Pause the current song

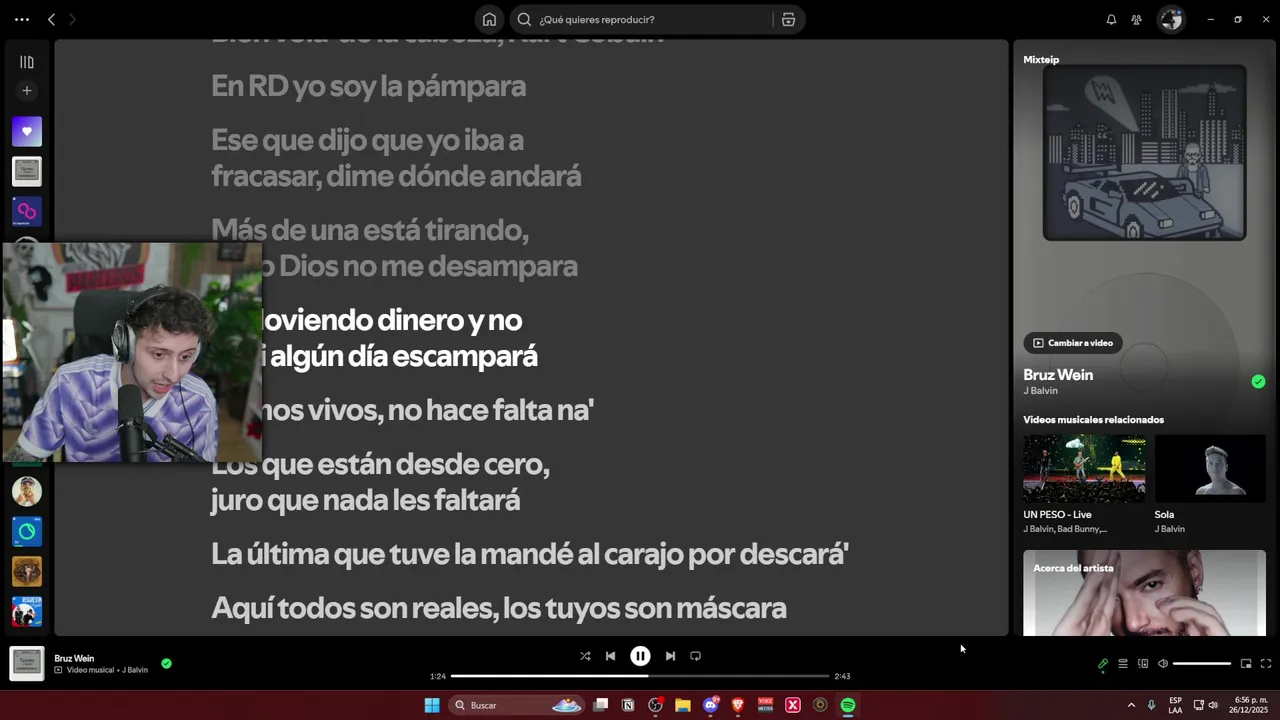[640, 656]
